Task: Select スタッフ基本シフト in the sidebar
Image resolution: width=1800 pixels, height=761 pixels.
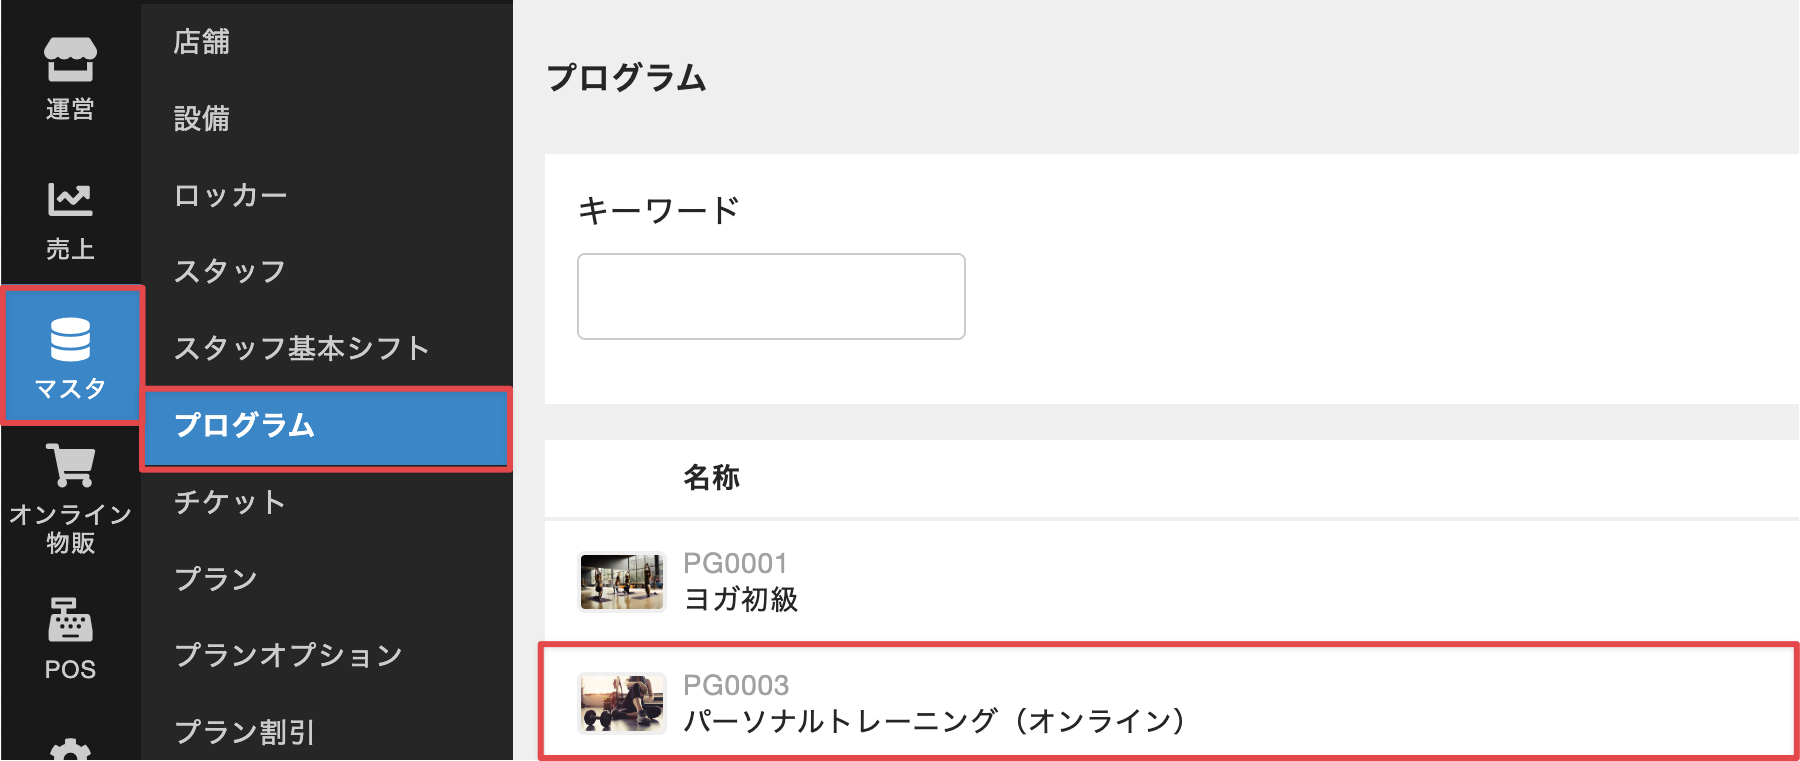Action: pyautogui.click(x=302, y=348)
